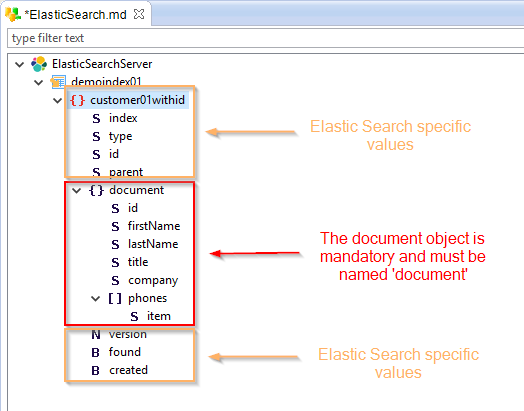Click the braces object icon beside document

(x=96, y=190)
